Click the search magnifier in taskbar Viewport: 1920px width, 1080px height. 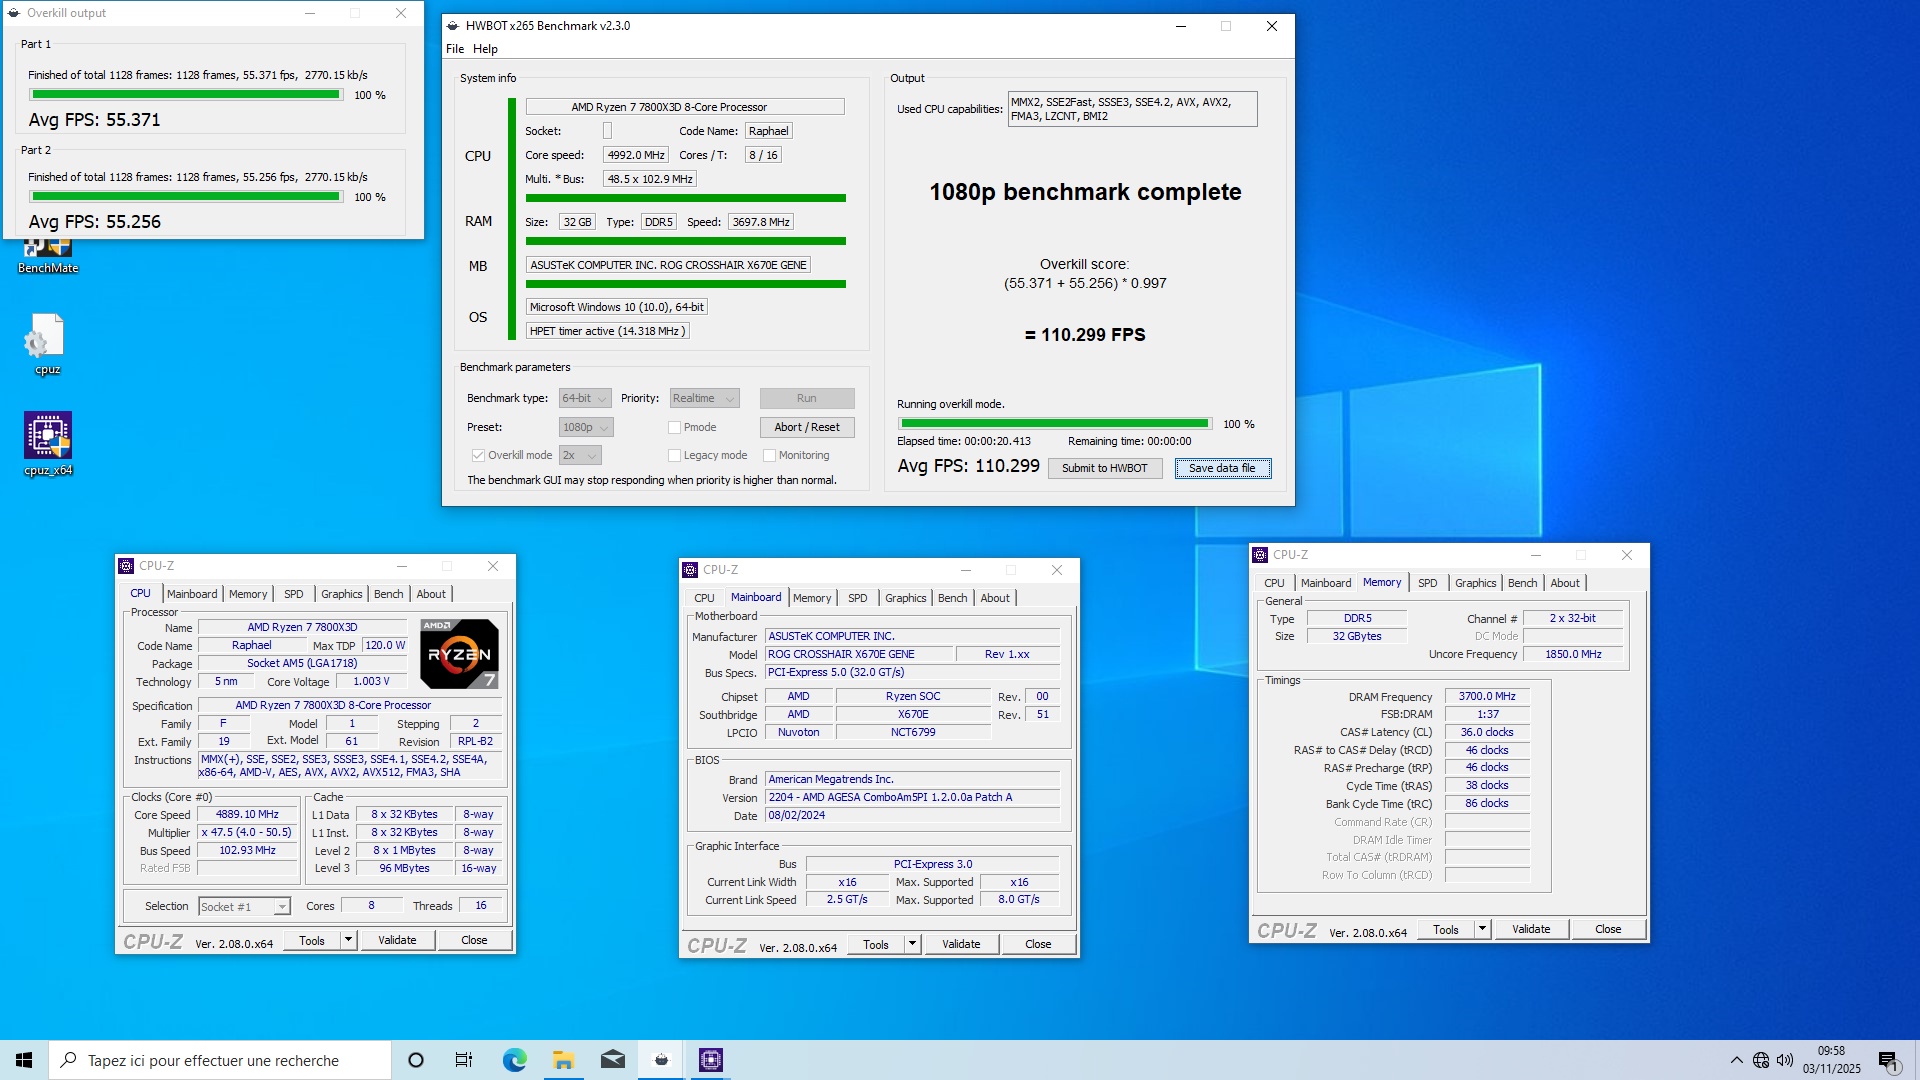coord(68,1060)
